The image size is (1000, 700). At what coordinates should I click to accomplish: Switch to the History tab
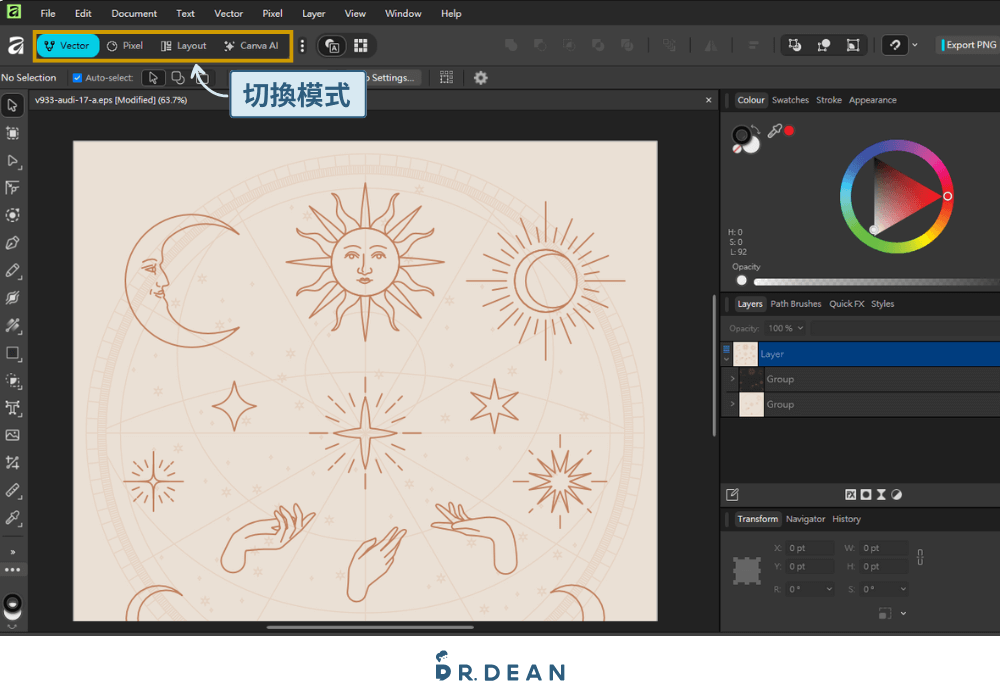[x=846, y=519]
